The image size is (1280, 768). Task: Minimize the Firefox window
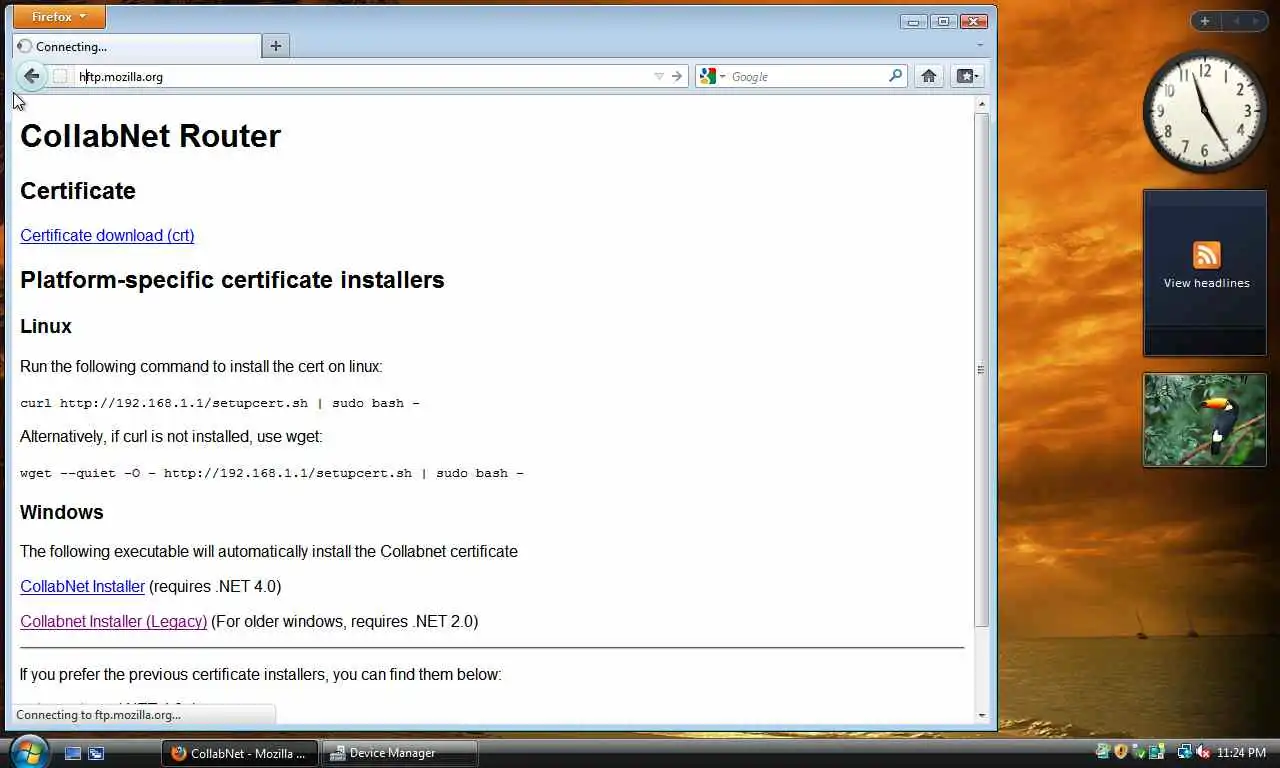[x=913, y=21]
